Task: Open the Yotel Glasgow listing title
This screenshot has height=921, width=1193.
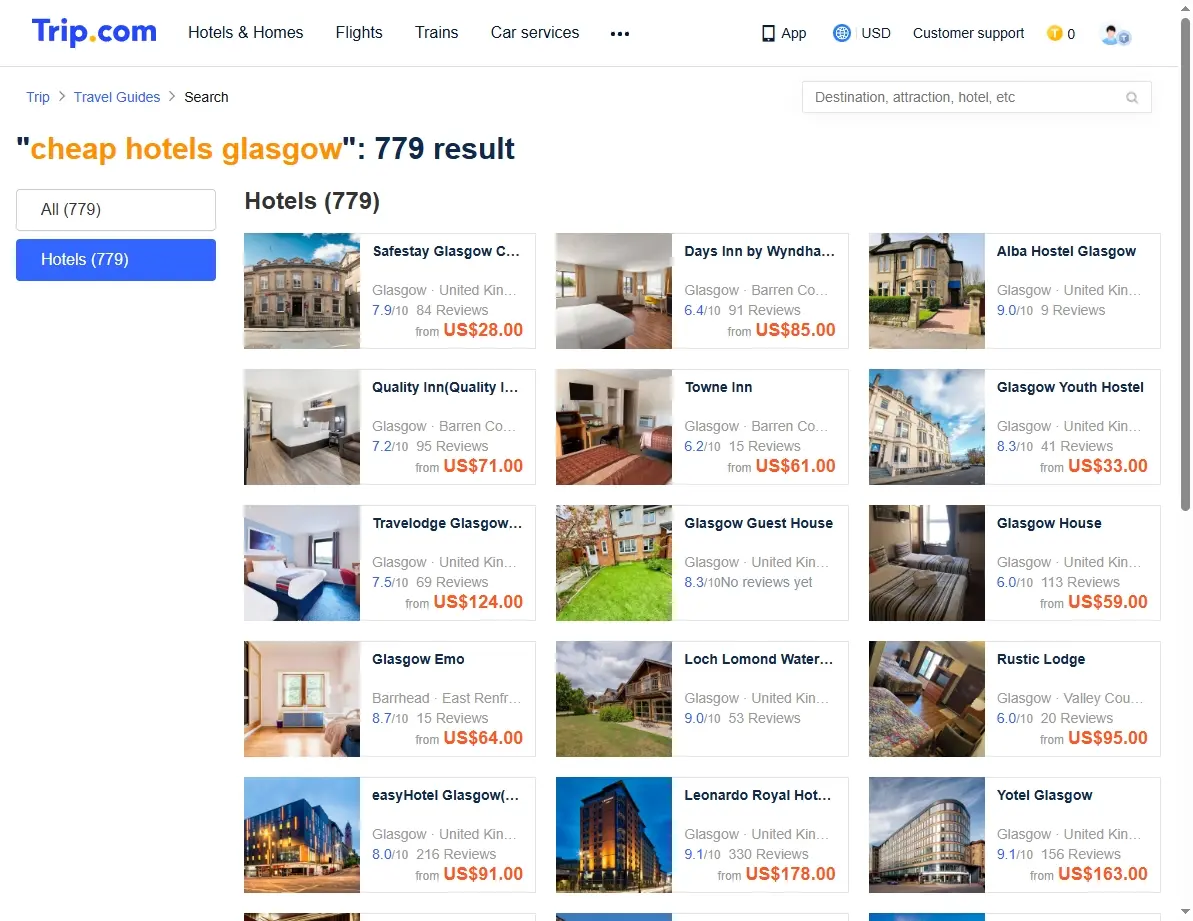Action: tap(1045, 796)
